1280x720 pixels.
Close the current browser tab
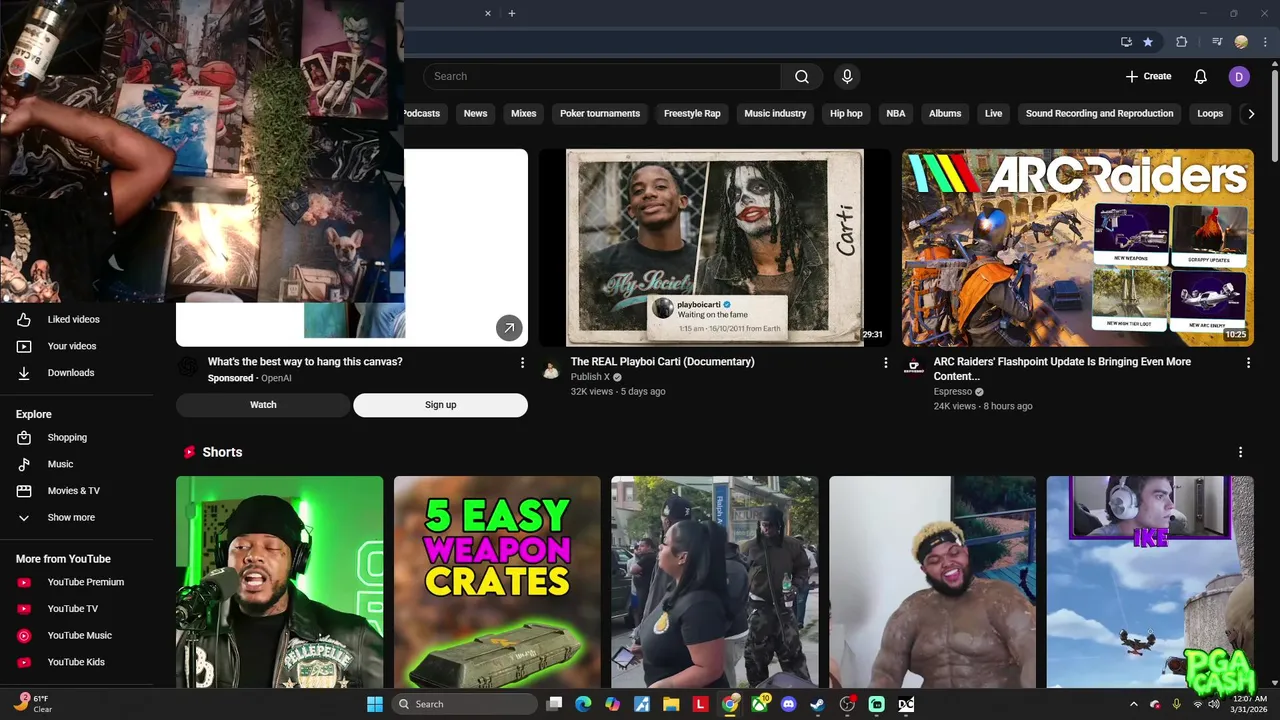(488, 13)
